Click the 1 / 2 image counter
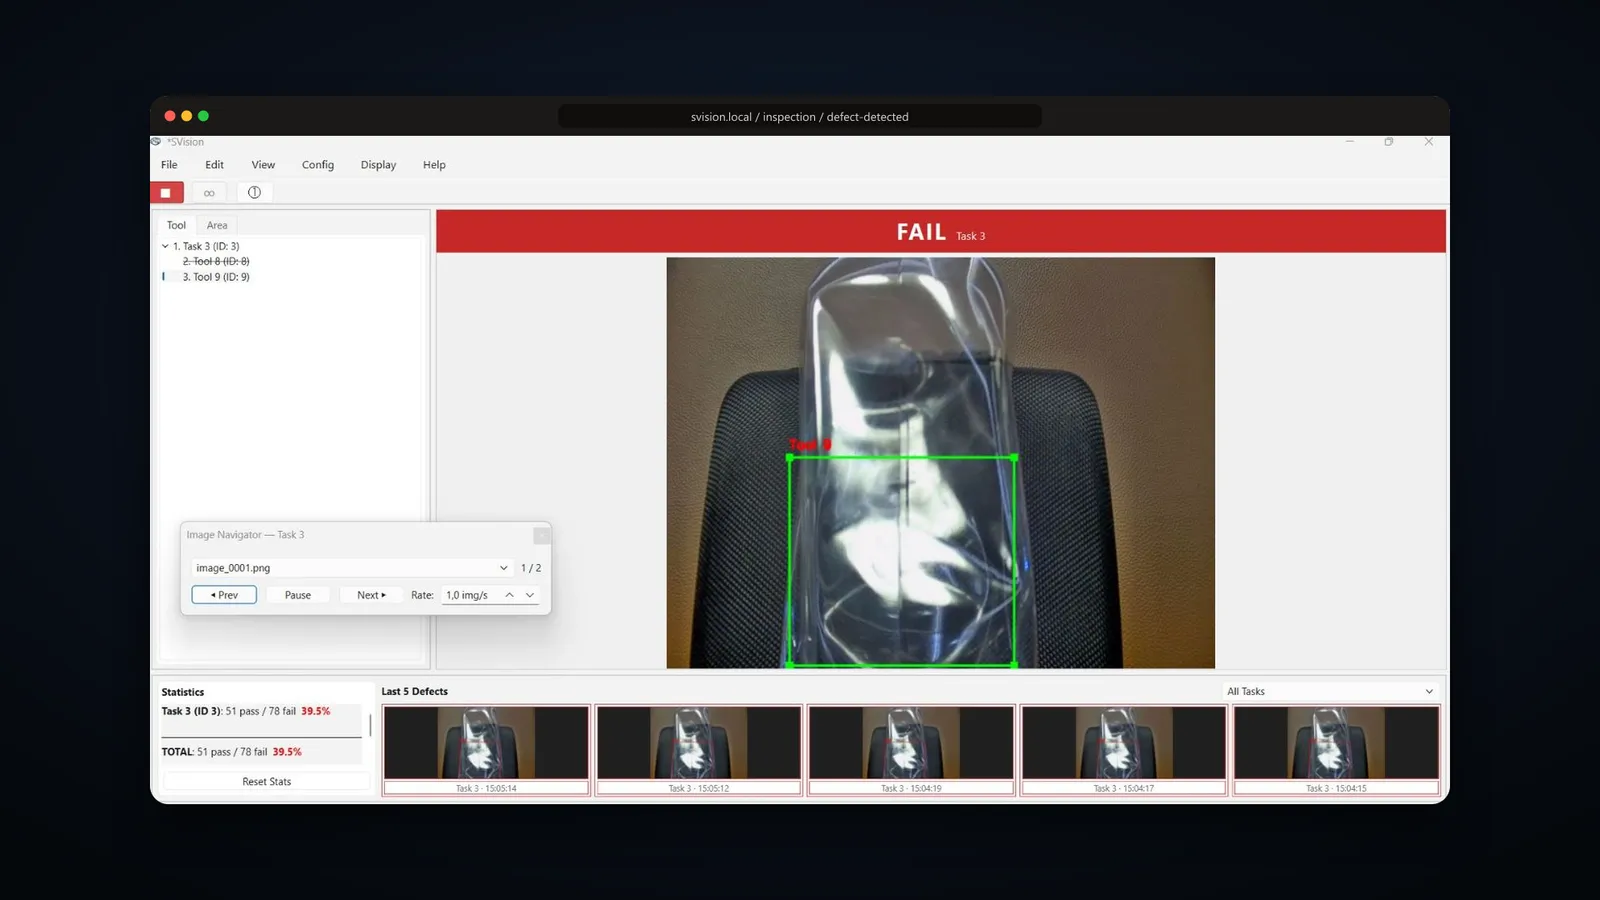Screen dimensions: 1600x900 click(531, 568)
